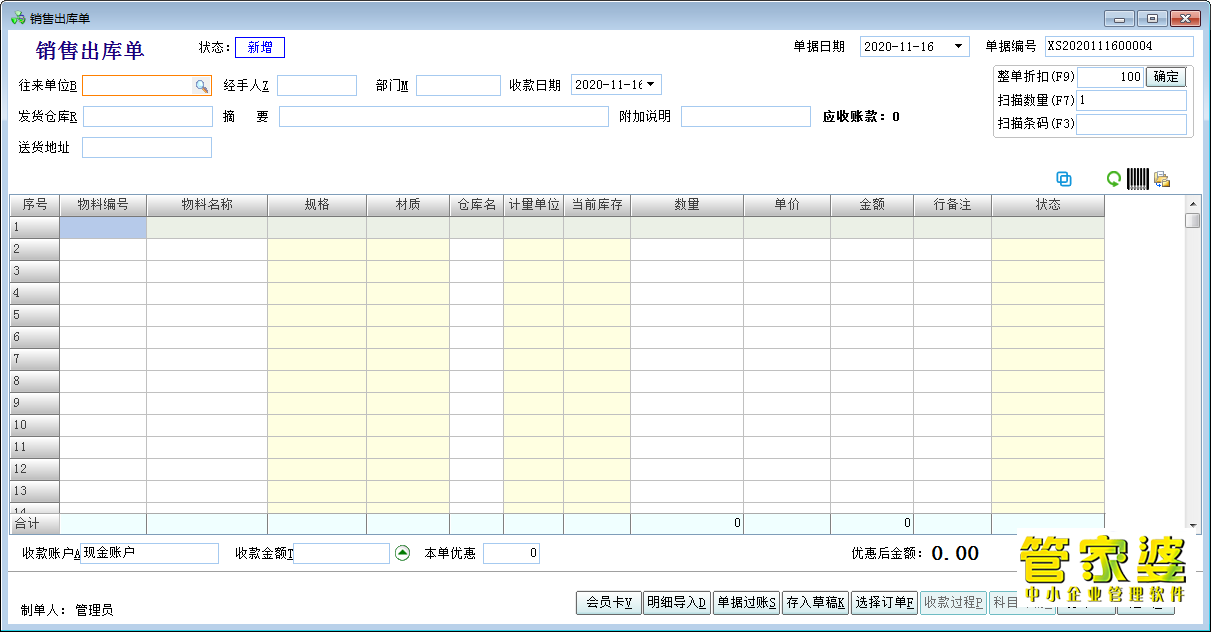Screen dimensions: 1211x632
Task: Open the 单据日期 date dropdown
Action: [x=958, y=47]
